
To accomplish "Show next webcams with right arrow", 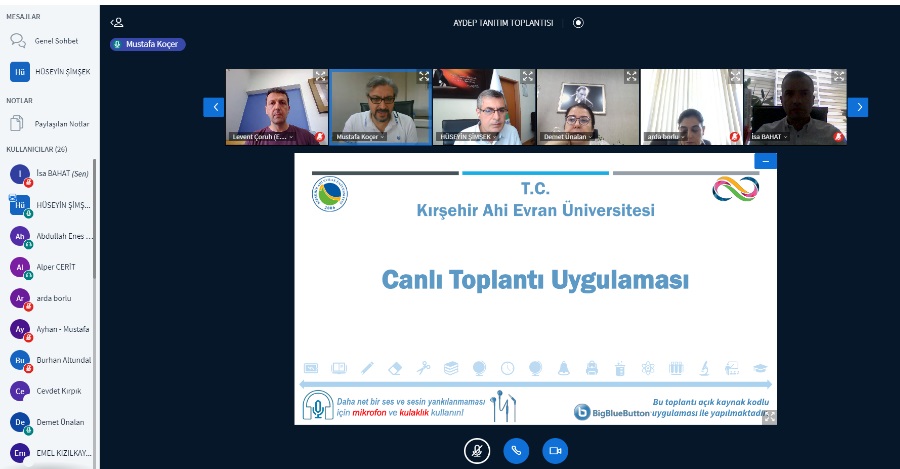I will pos(858,107).
